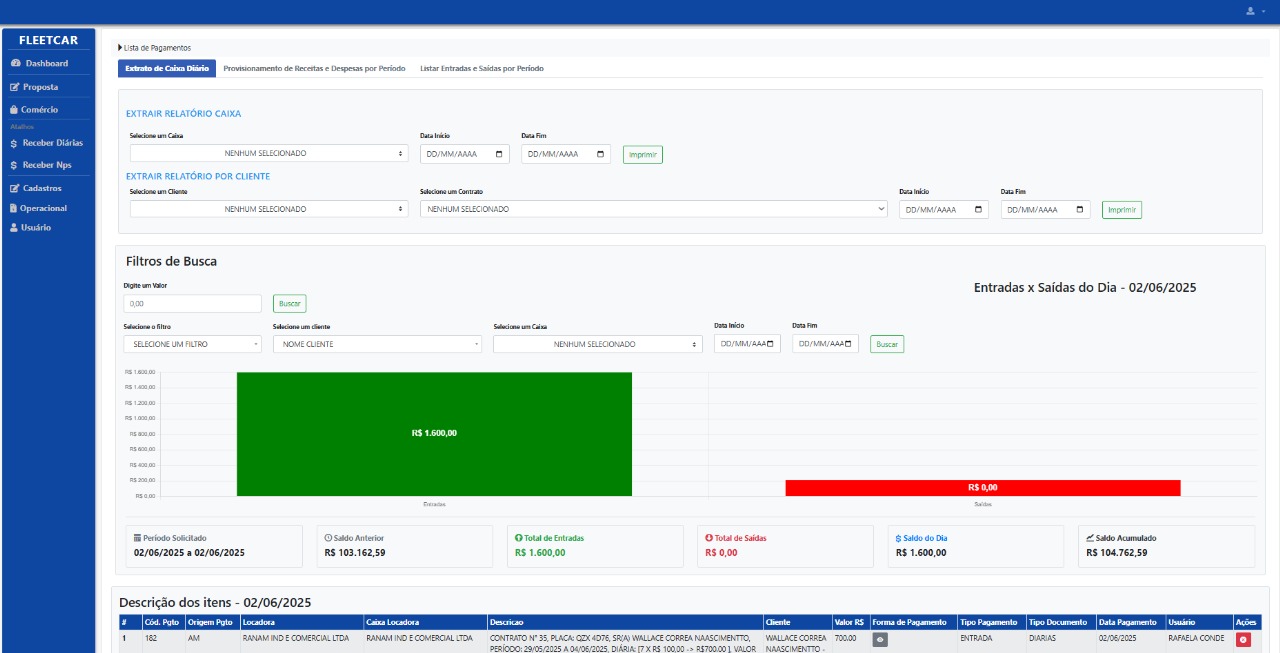Open calendar picker for Filtros Data Início
This screenshot has width=1280, height=653.
click(772, 344)
